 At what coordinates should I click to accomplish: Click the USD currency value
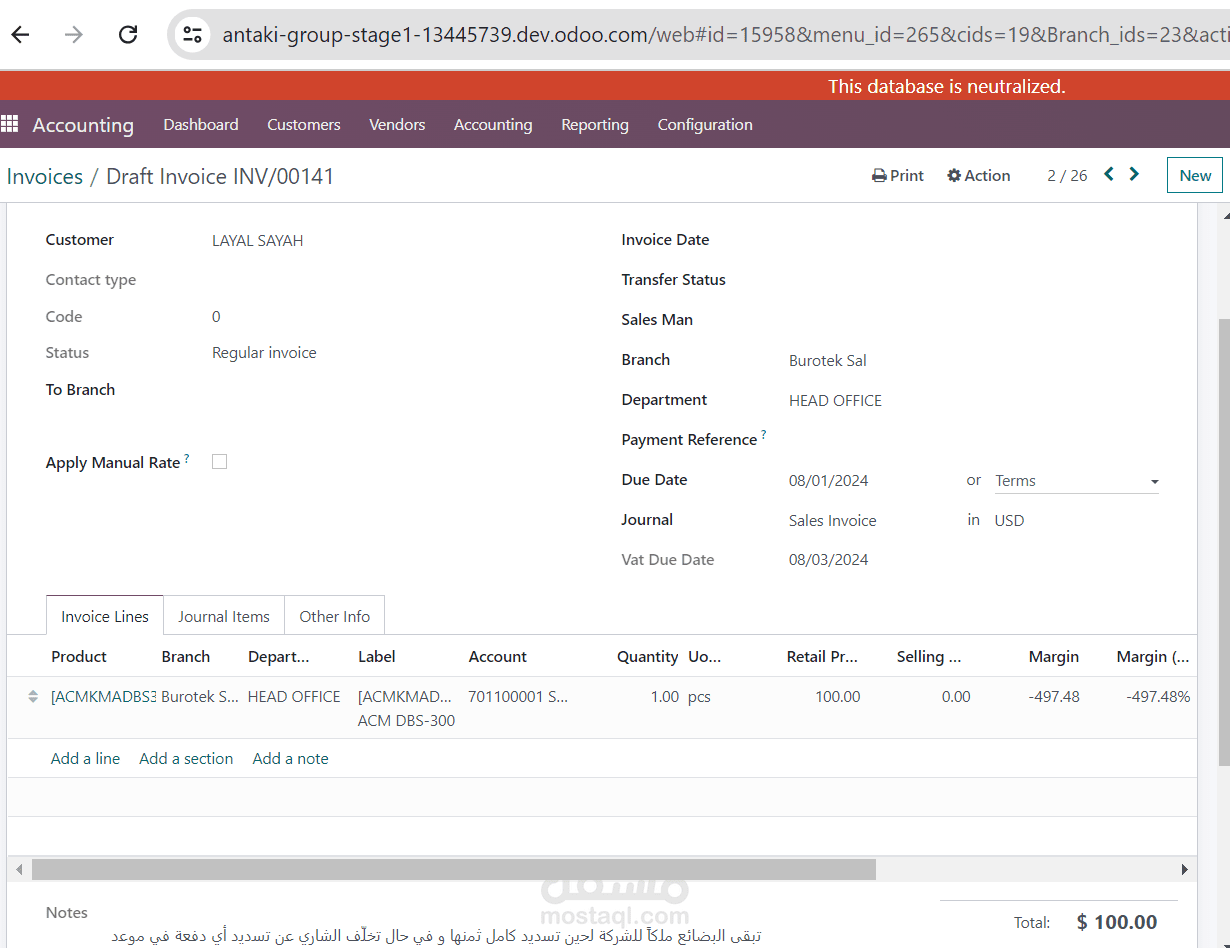coord(1009,520)
